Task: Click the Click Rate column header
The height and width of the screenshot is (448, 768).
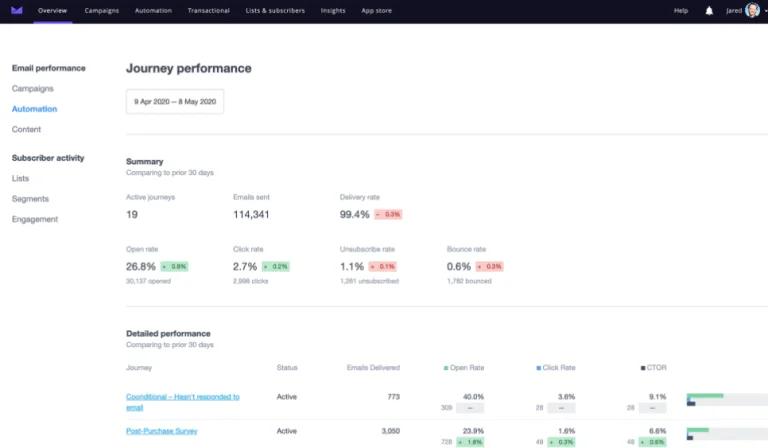Action: 556,368
